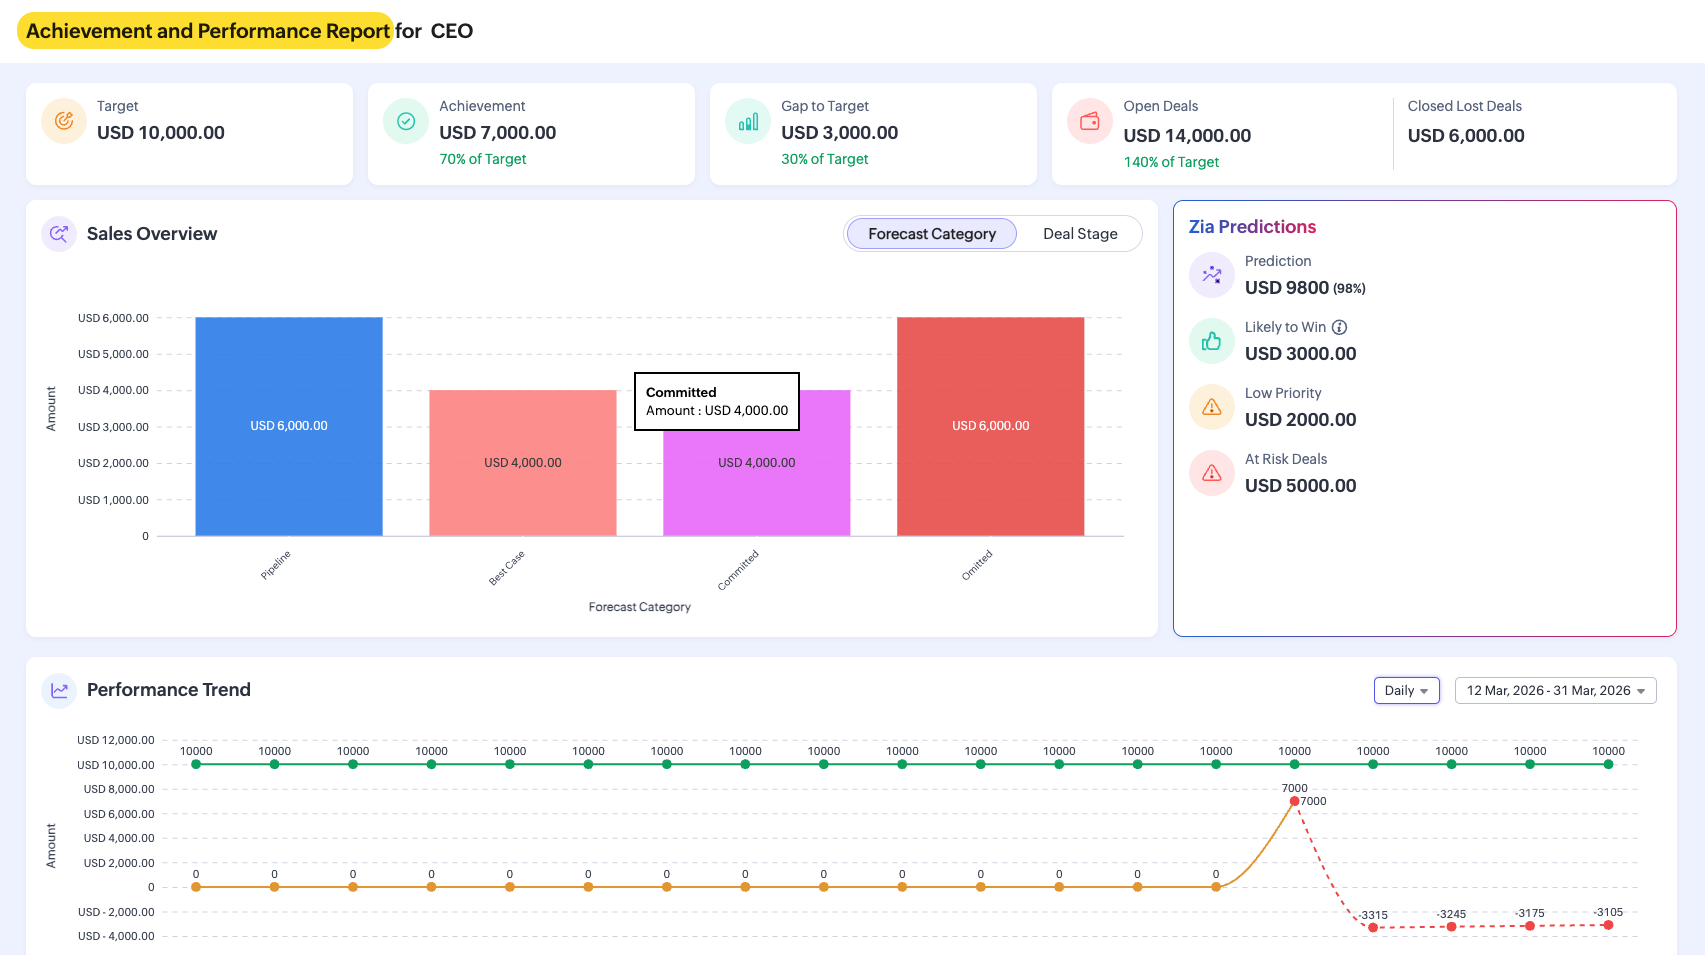
Task: Click the Zia Predictions heading
Action: click(1253, 227)
